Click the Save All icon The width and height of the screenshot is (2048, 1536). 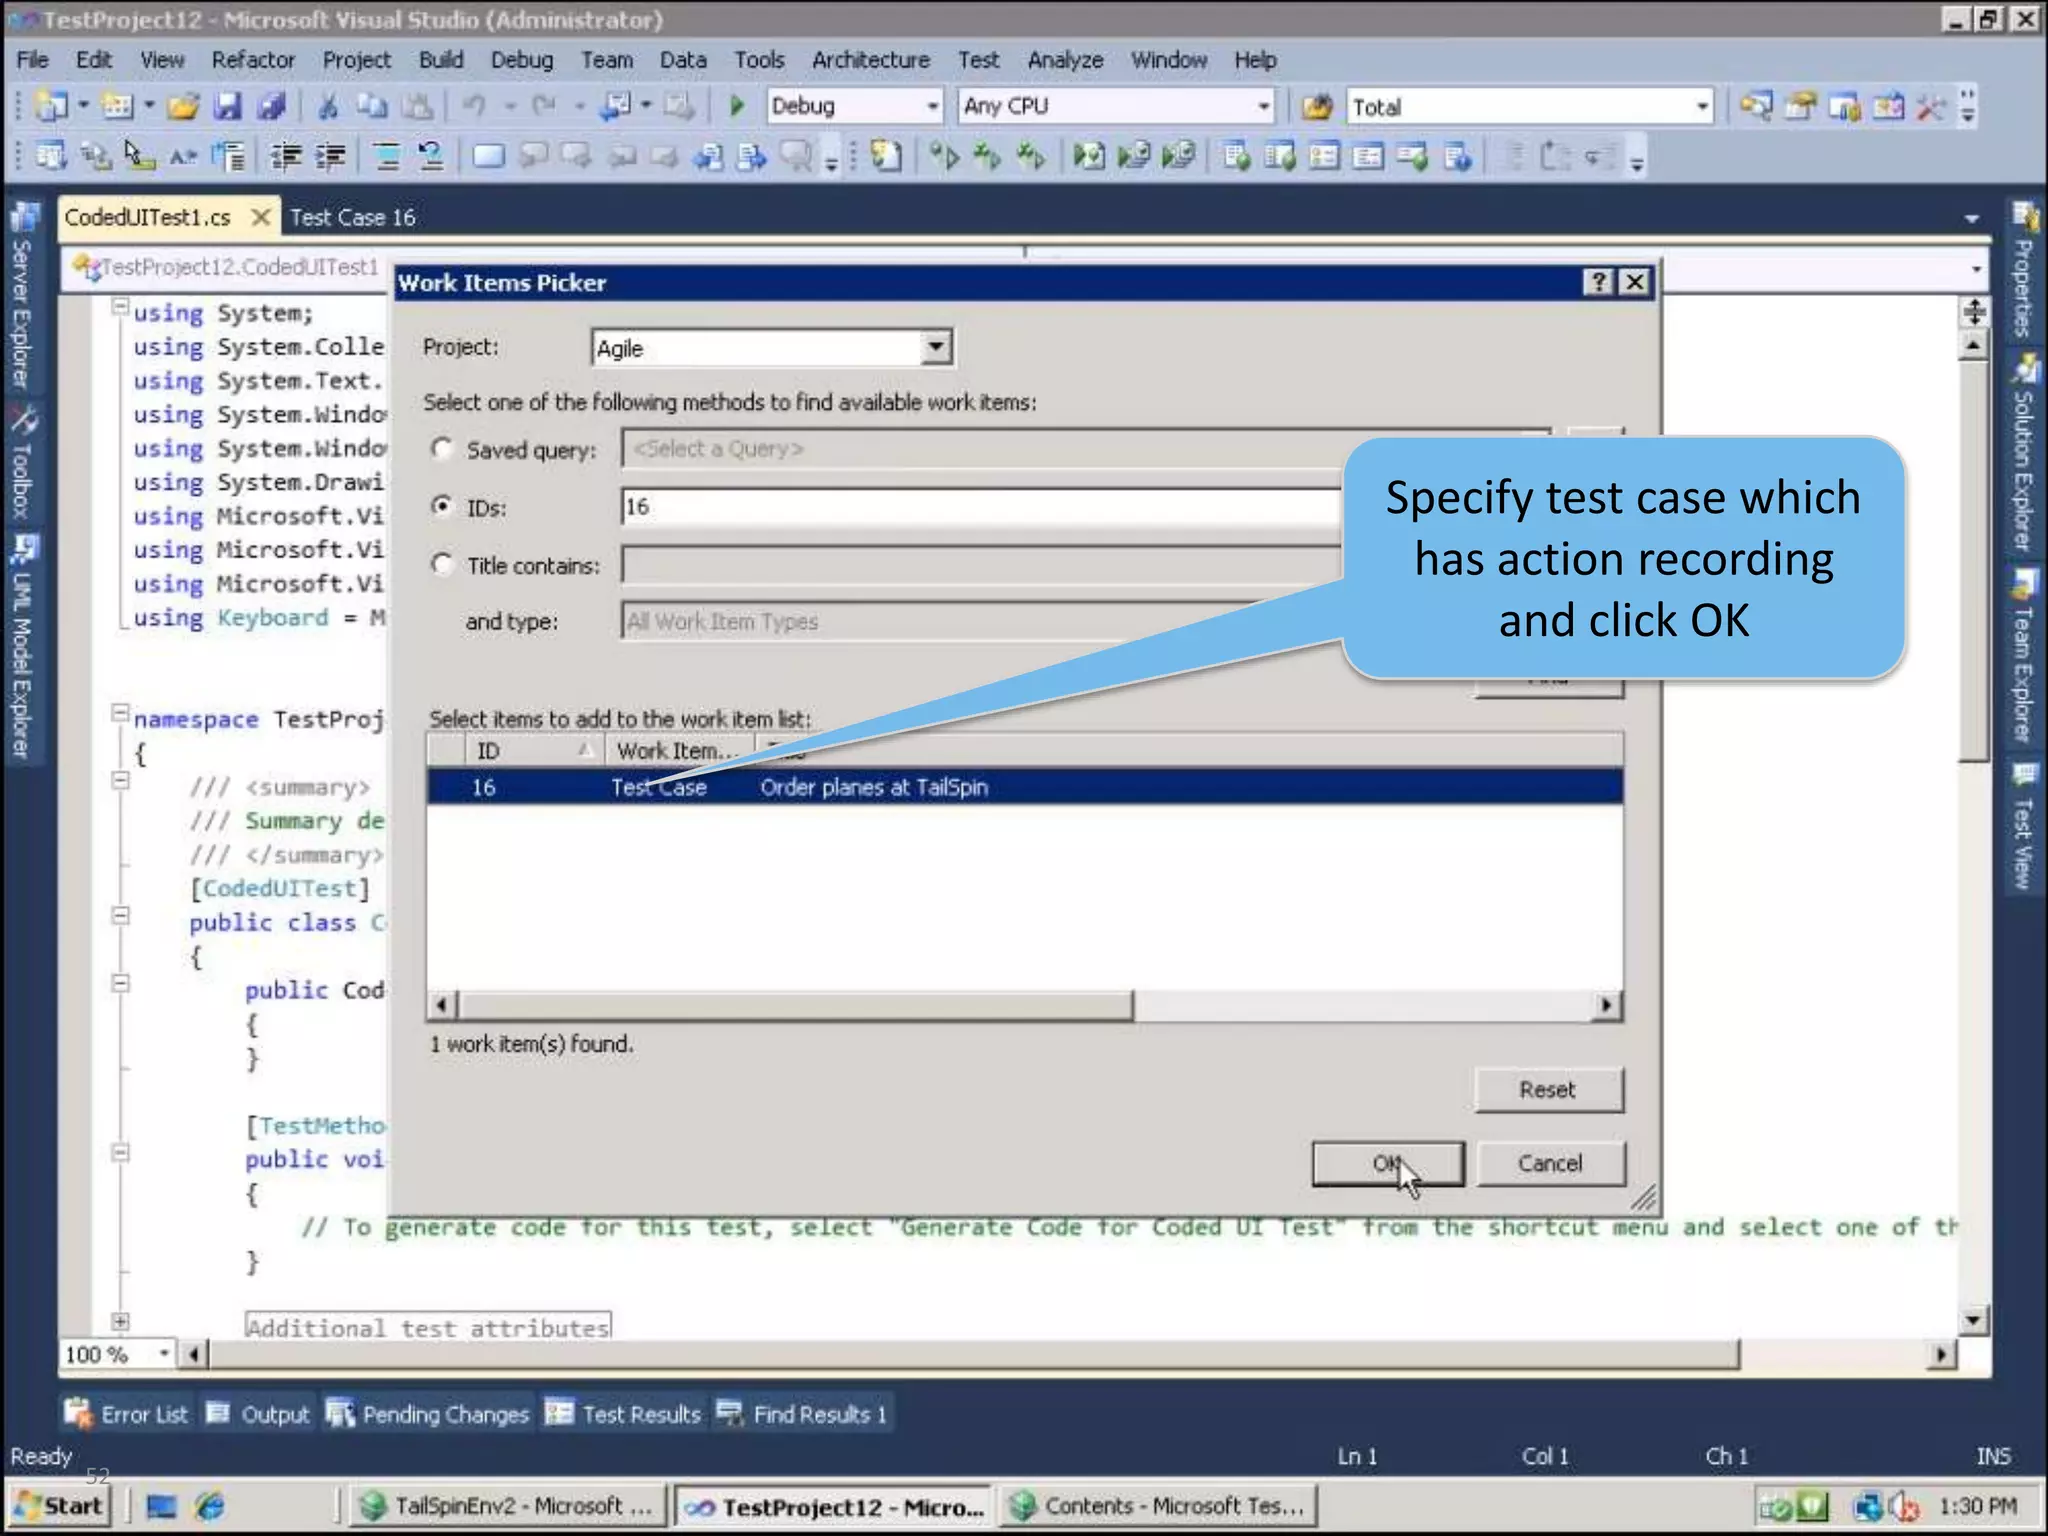point(270,106)
